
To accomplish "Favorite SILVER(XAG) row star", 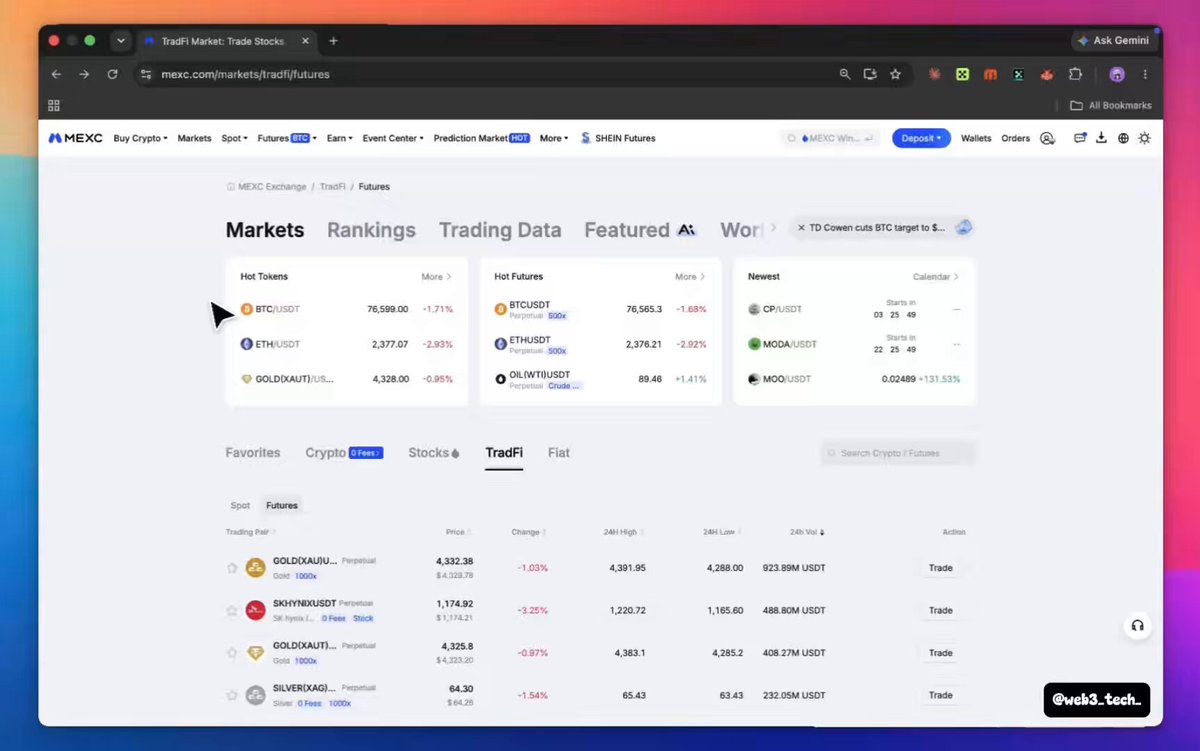I will [232, 695].
